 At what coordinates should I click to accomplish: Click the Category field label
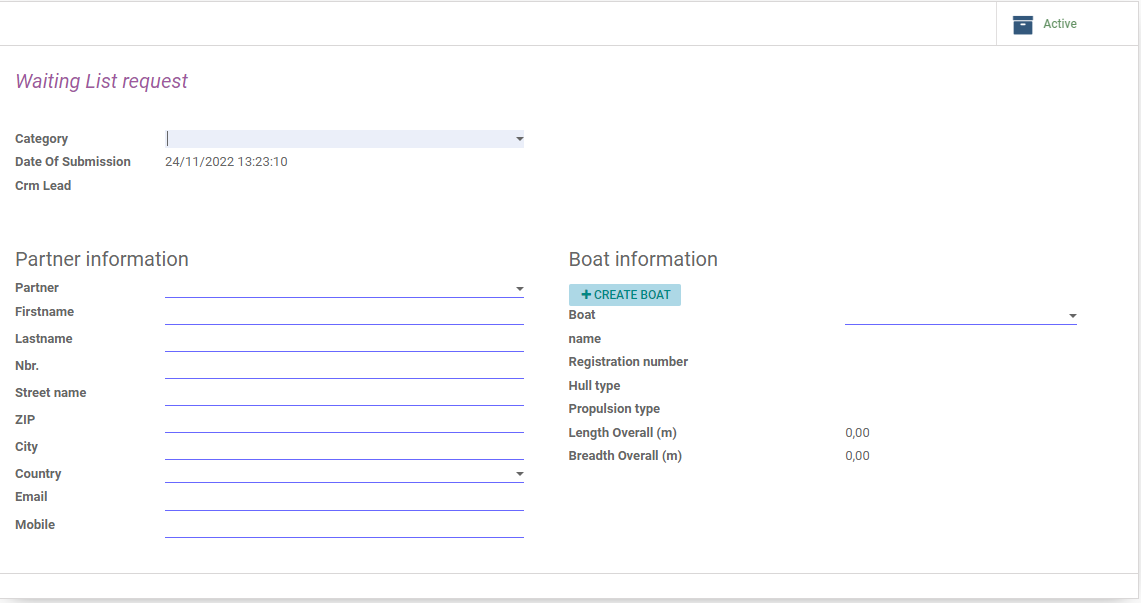(41, 138)
